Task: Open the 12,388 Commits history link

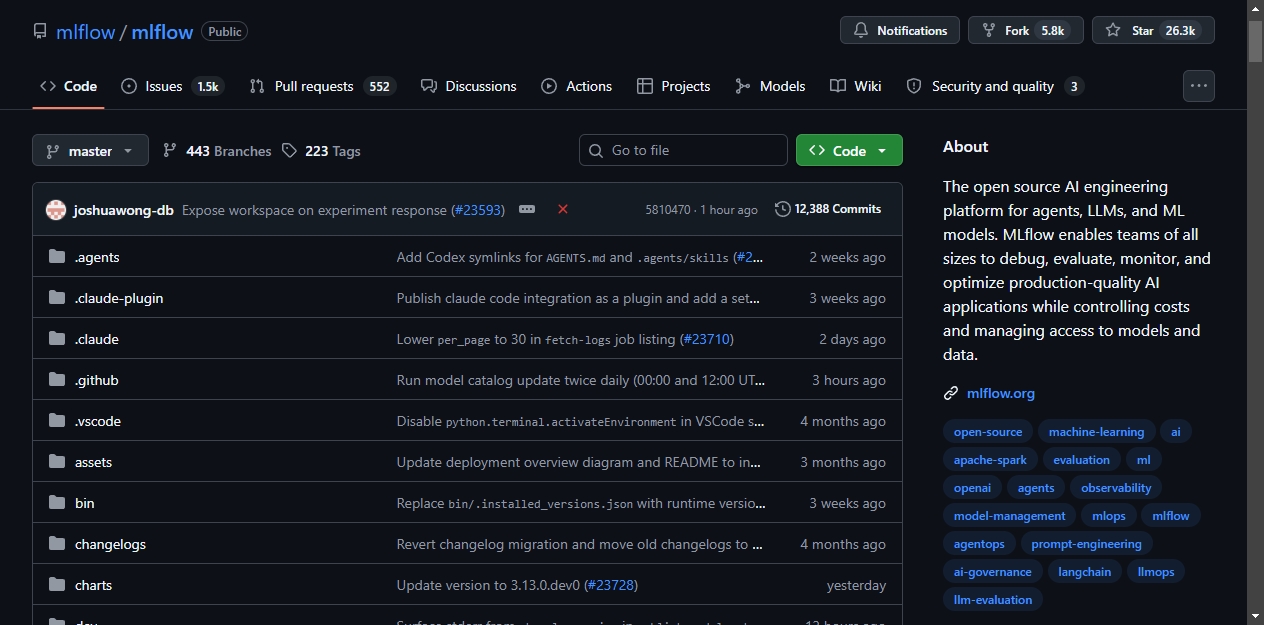Action: pos(828,209)
